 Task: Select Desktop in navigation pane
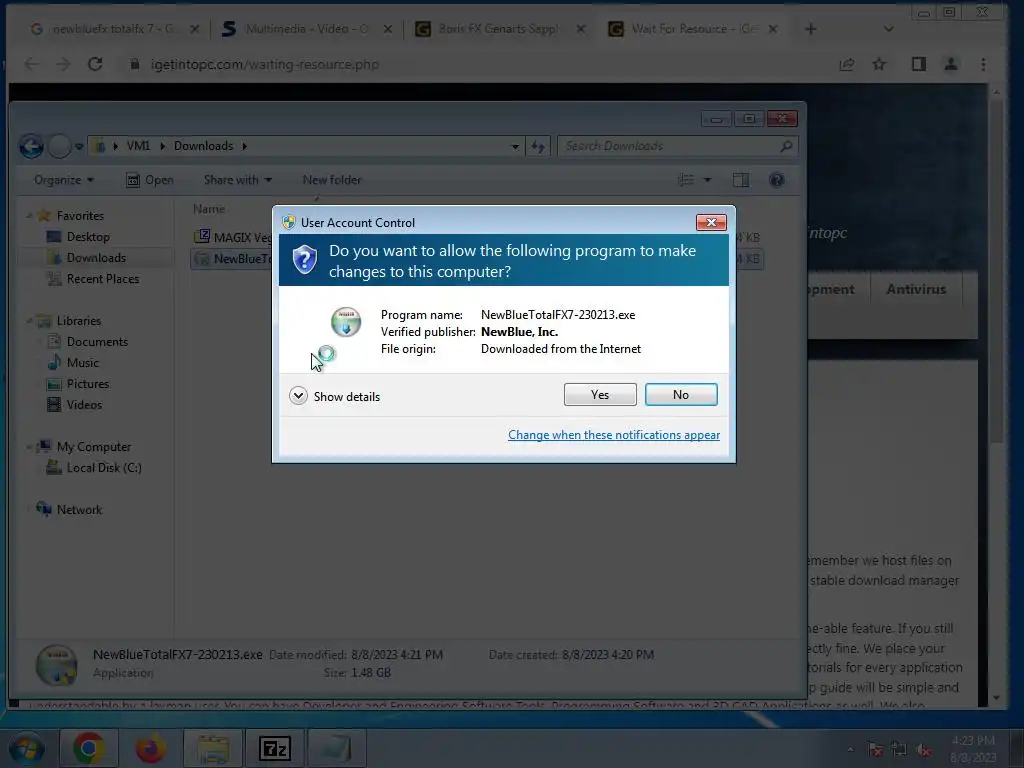tap(88, 237)
